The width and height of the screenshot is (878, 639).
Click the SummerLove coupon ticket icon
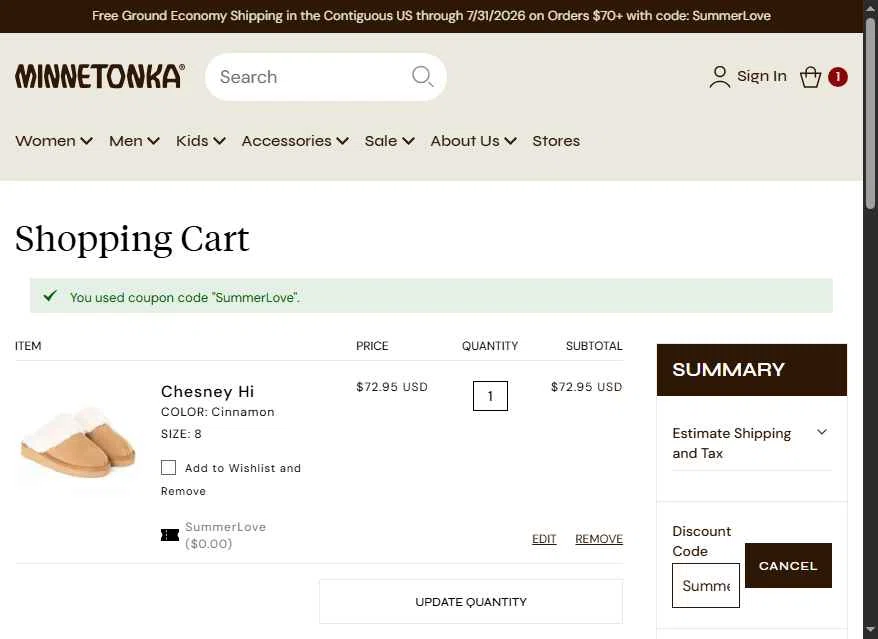170,535
